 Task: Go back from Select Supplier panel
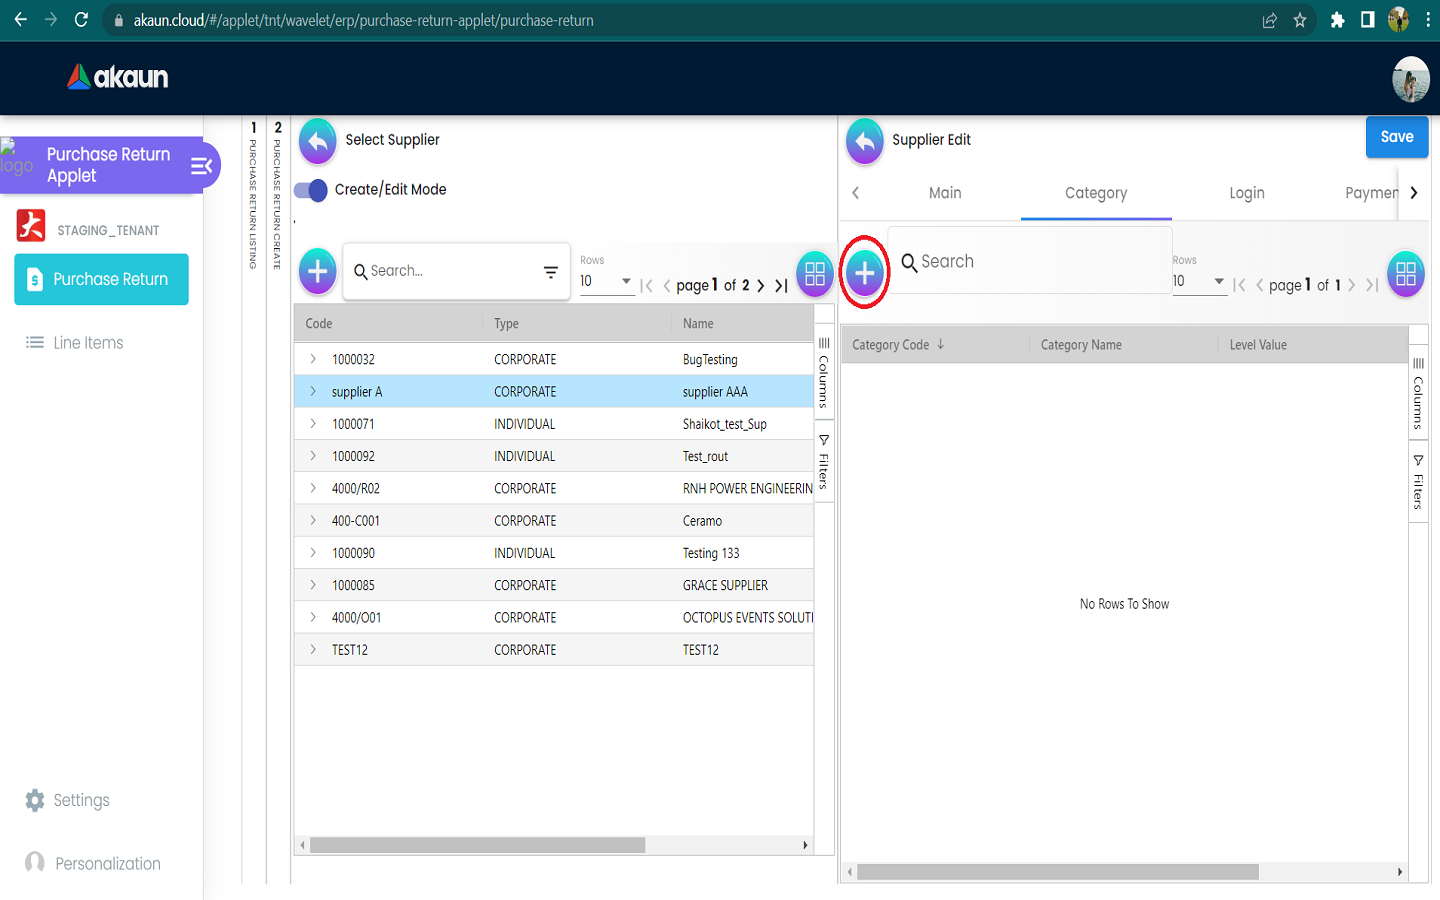pyautogui.click(x=317, y=141)
